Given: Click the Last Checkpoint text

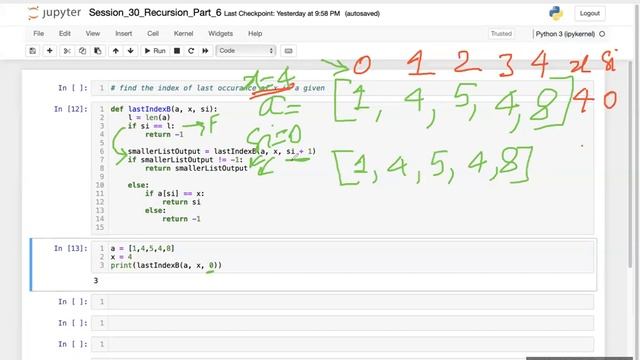Looking at the screenshot, I should pos(282,13).
